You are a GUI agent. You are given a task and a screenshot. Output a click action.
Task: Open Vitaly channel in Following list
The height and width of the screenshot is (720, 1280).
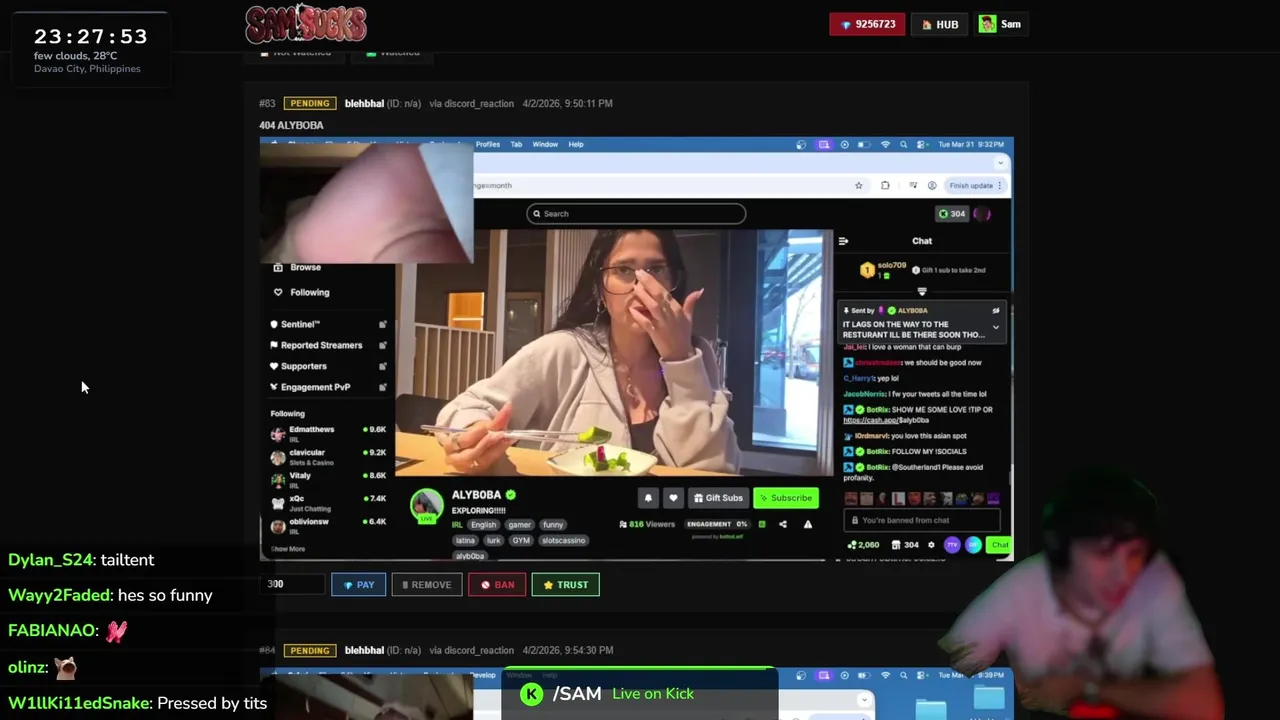coord(328,479)
